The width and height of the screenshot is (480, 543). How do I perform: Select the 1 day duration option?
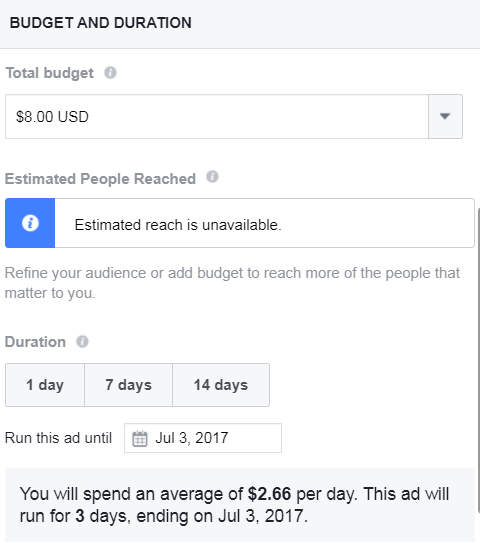click(45, 385)
